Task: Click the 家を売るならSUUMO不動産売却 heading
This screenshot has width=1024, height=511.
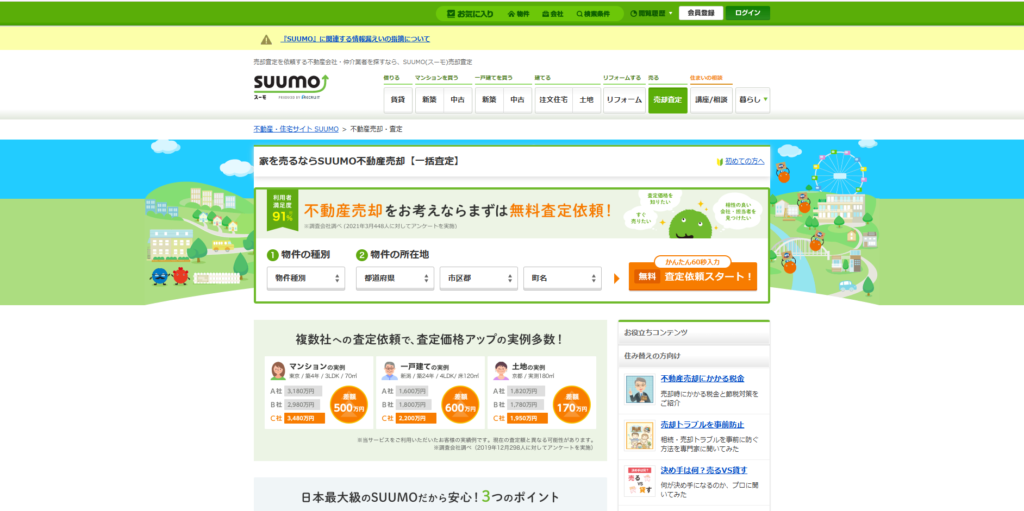Action: (x=359, y=161)
